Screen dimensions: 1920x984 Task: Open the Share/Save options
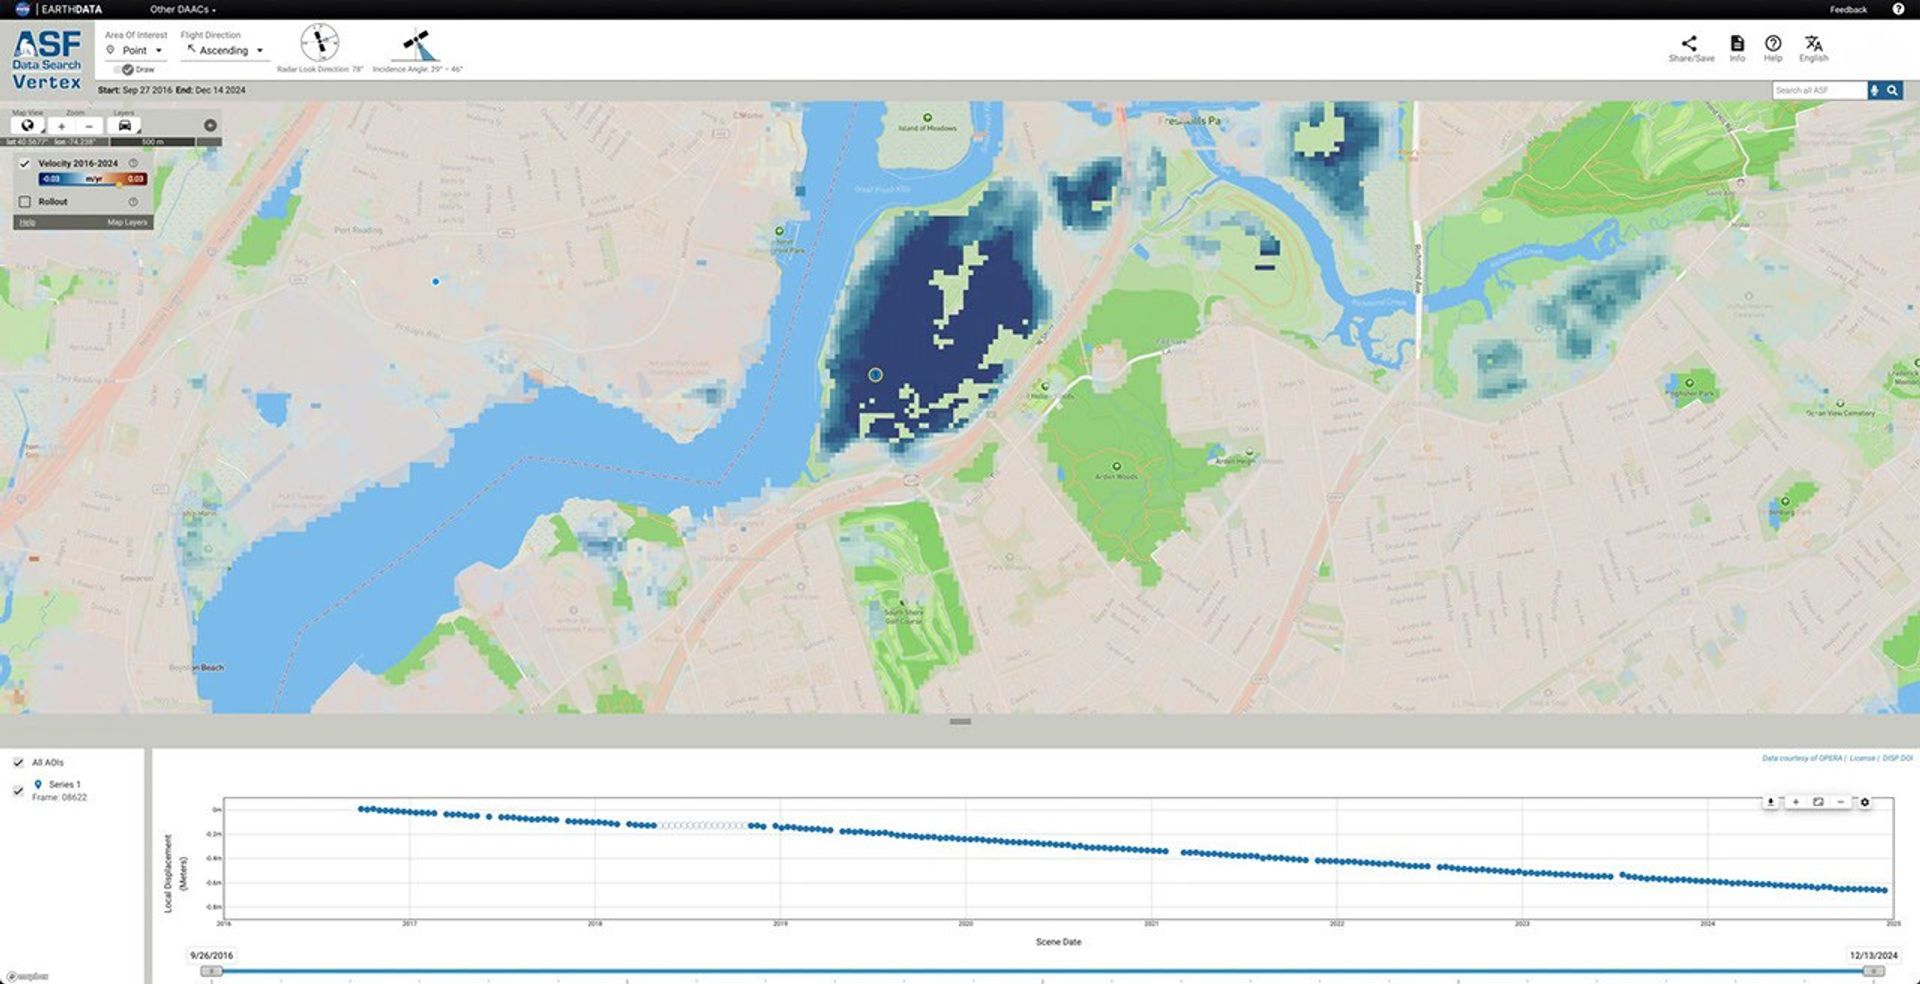pos(1689,44)
